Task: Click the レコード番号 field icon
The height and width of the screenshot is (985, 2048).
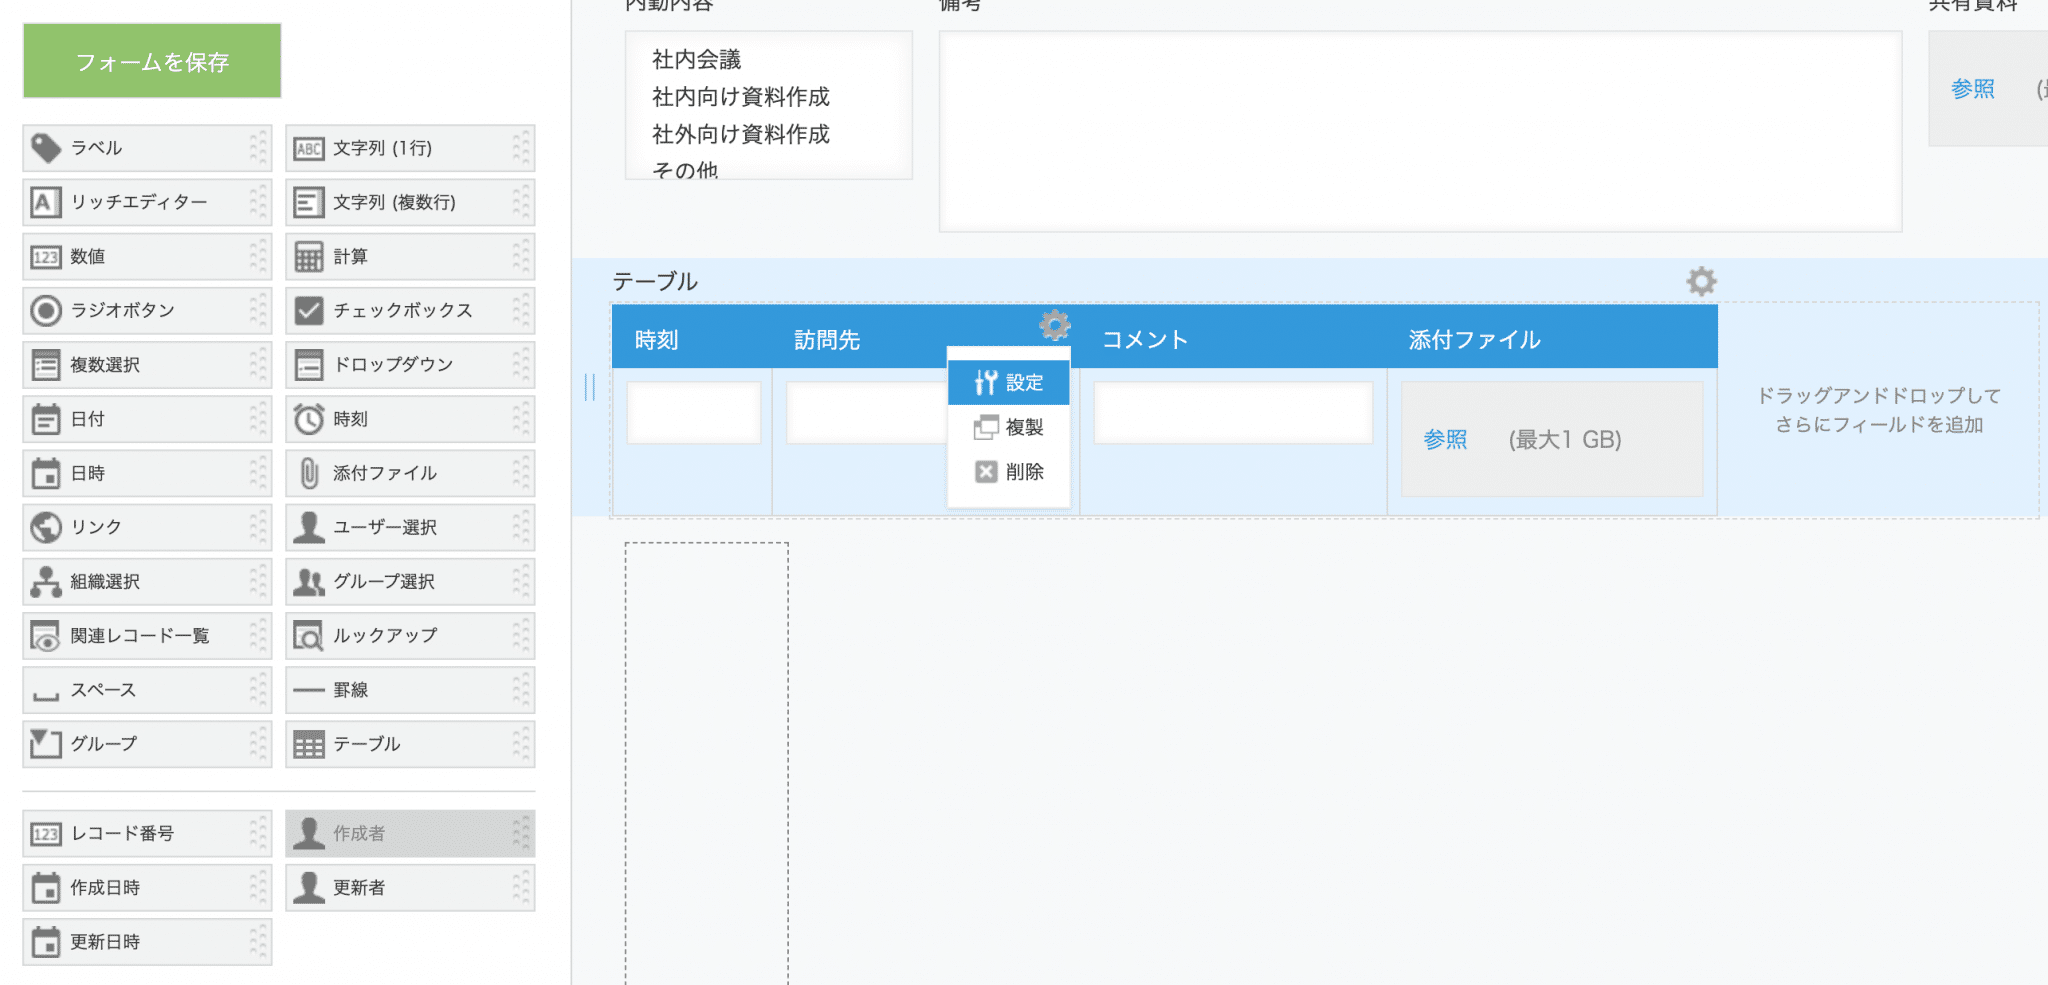Action: click(x=46, y=834)
